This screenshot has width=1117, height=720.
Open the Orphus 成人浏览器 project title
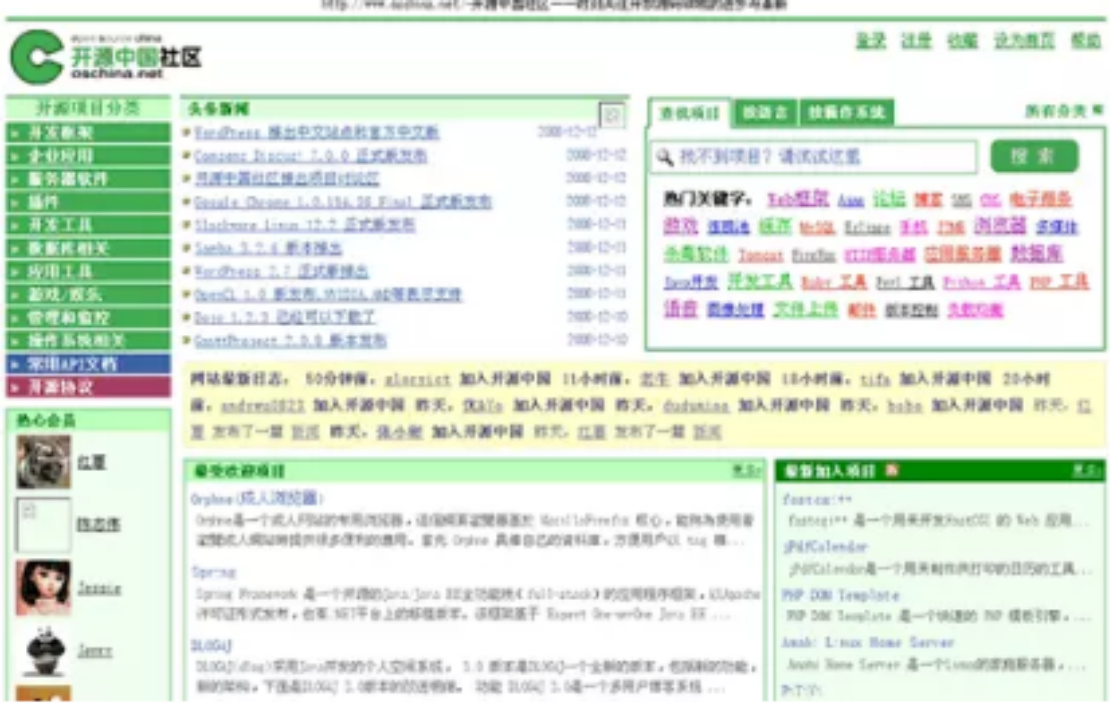[256, 498]
